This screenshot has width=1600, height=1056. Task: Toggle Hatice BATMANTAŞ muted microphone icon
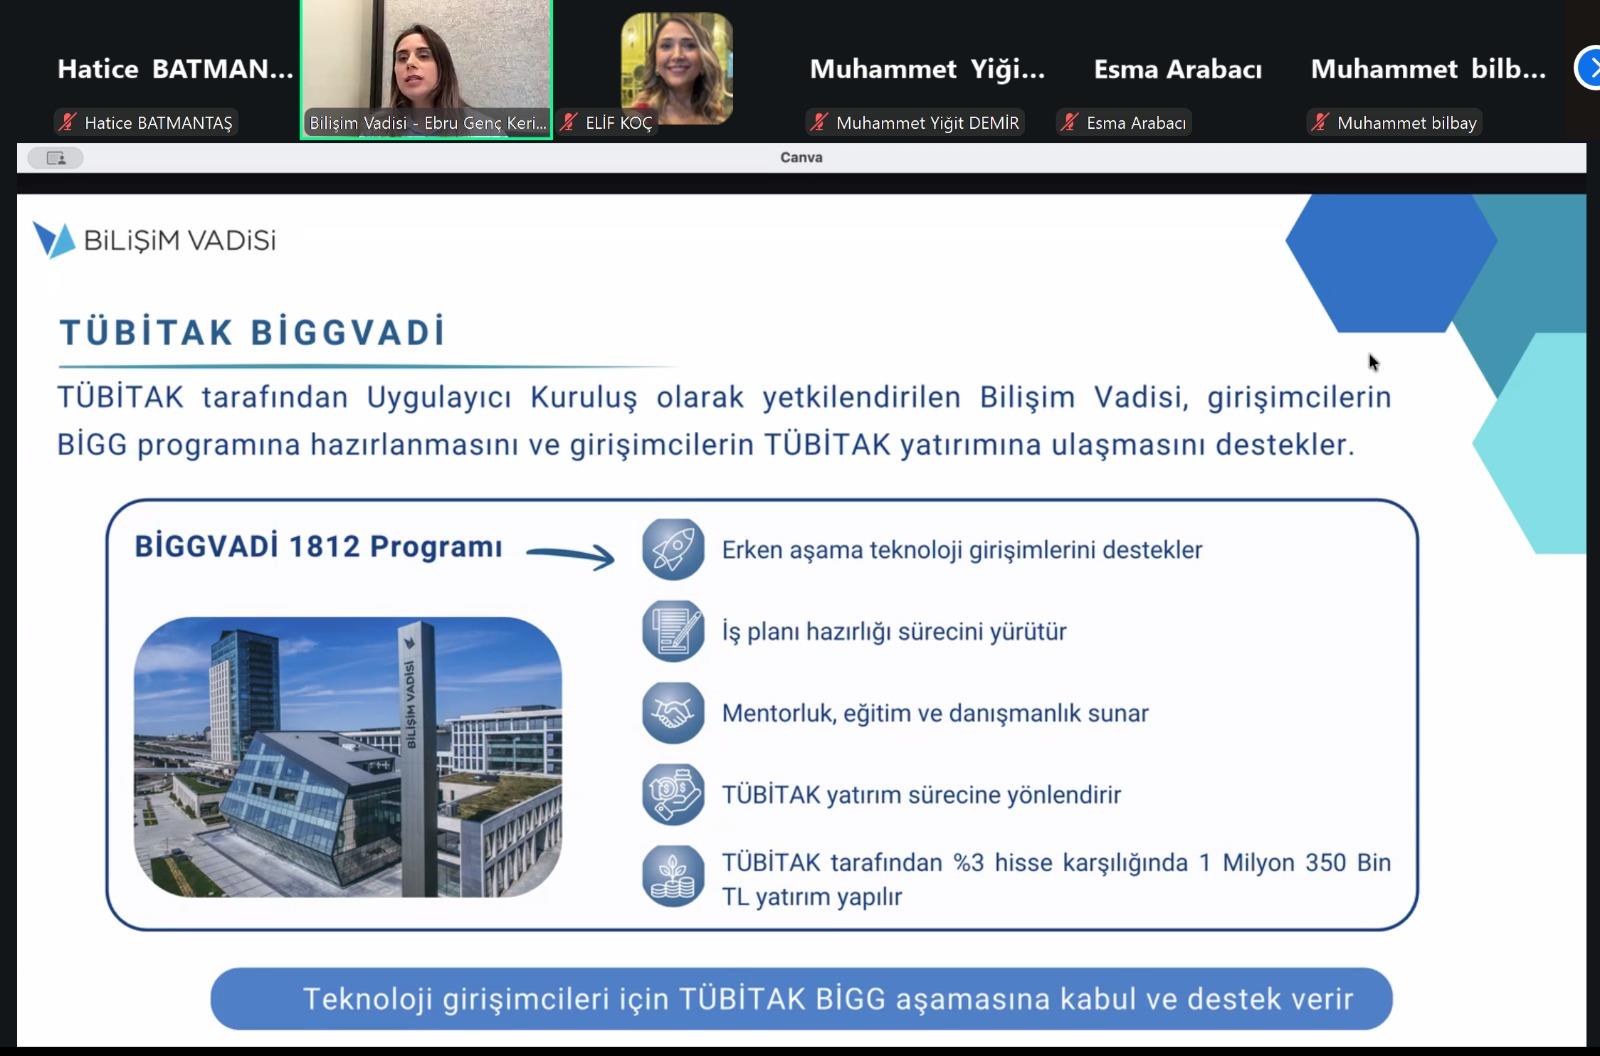pyautogui.click(x=68, y=123)
